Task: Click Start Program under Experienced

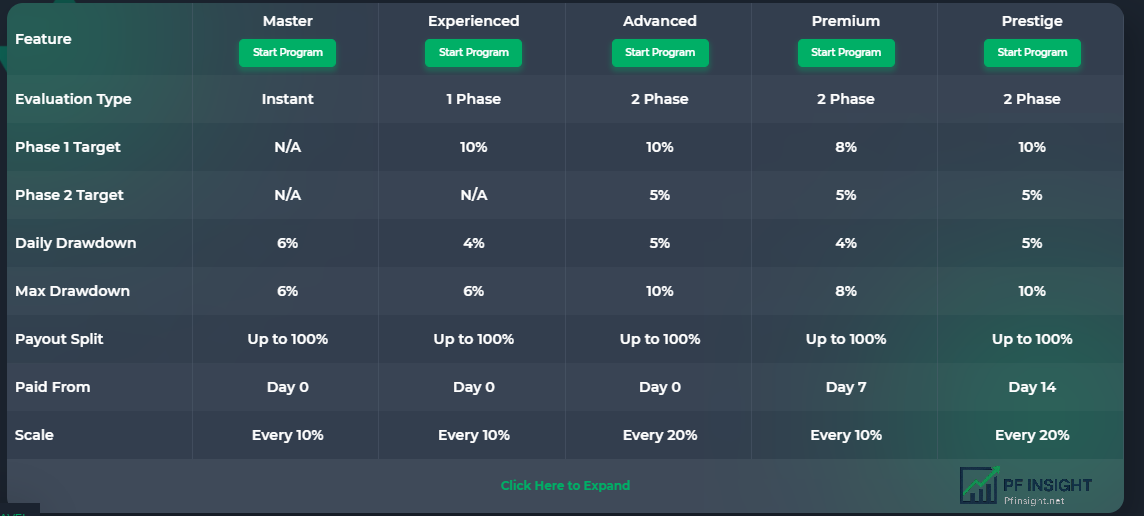Action: coord(474,53)
